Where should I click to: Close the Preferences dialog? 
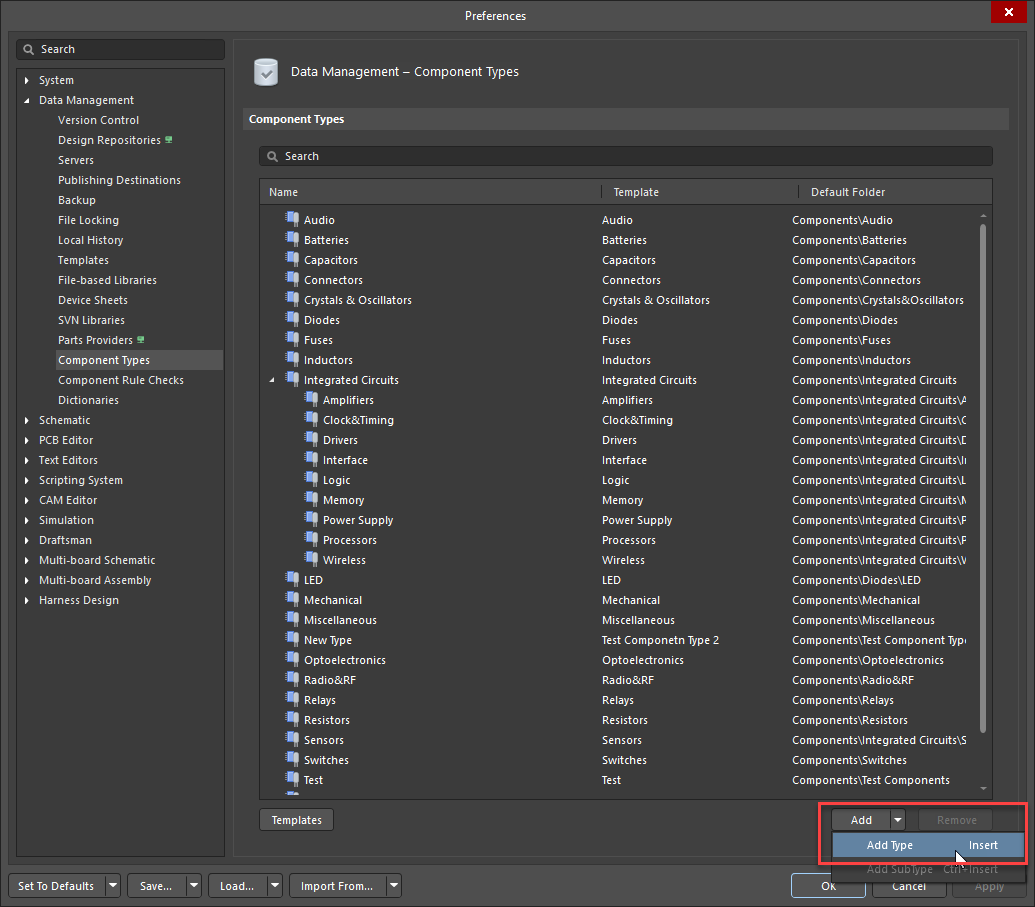click(x=1009, y=12)
